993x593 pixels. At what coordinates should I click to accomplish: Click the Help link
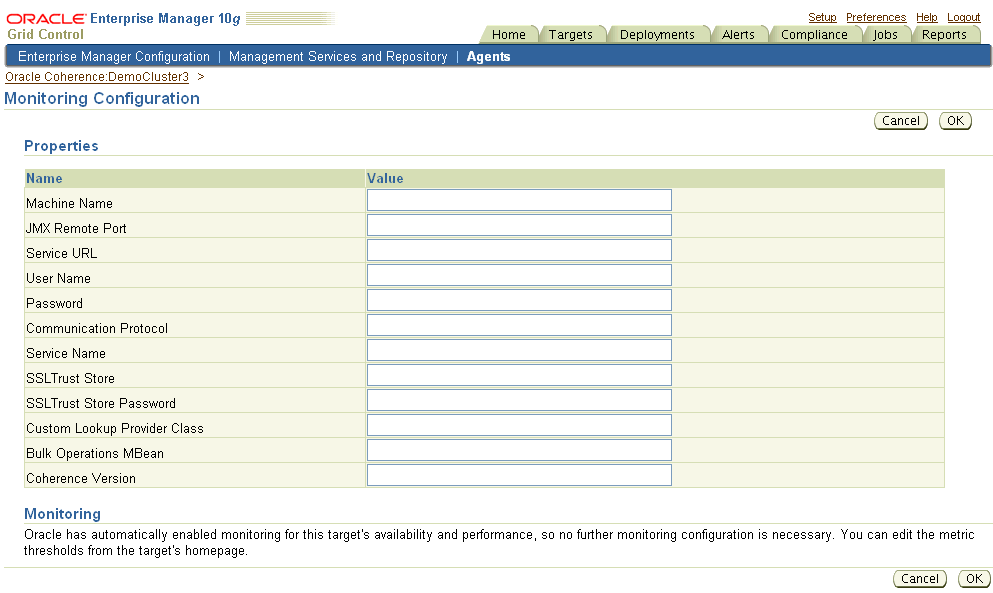pyautogui.click(x=926, y=17)
